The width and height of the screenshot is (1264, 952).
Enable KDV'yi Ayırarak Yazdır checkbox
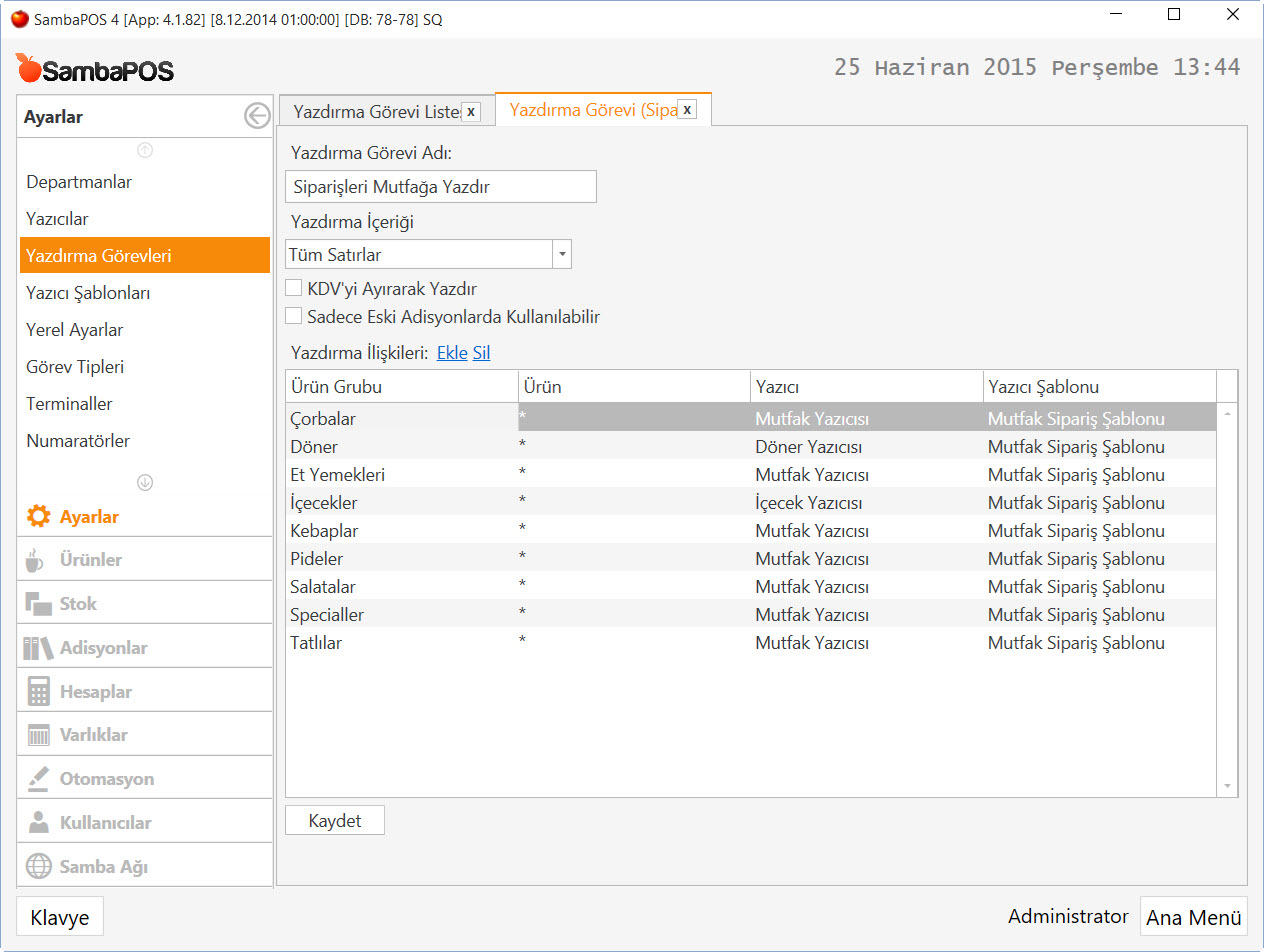[x=294, y=289]
